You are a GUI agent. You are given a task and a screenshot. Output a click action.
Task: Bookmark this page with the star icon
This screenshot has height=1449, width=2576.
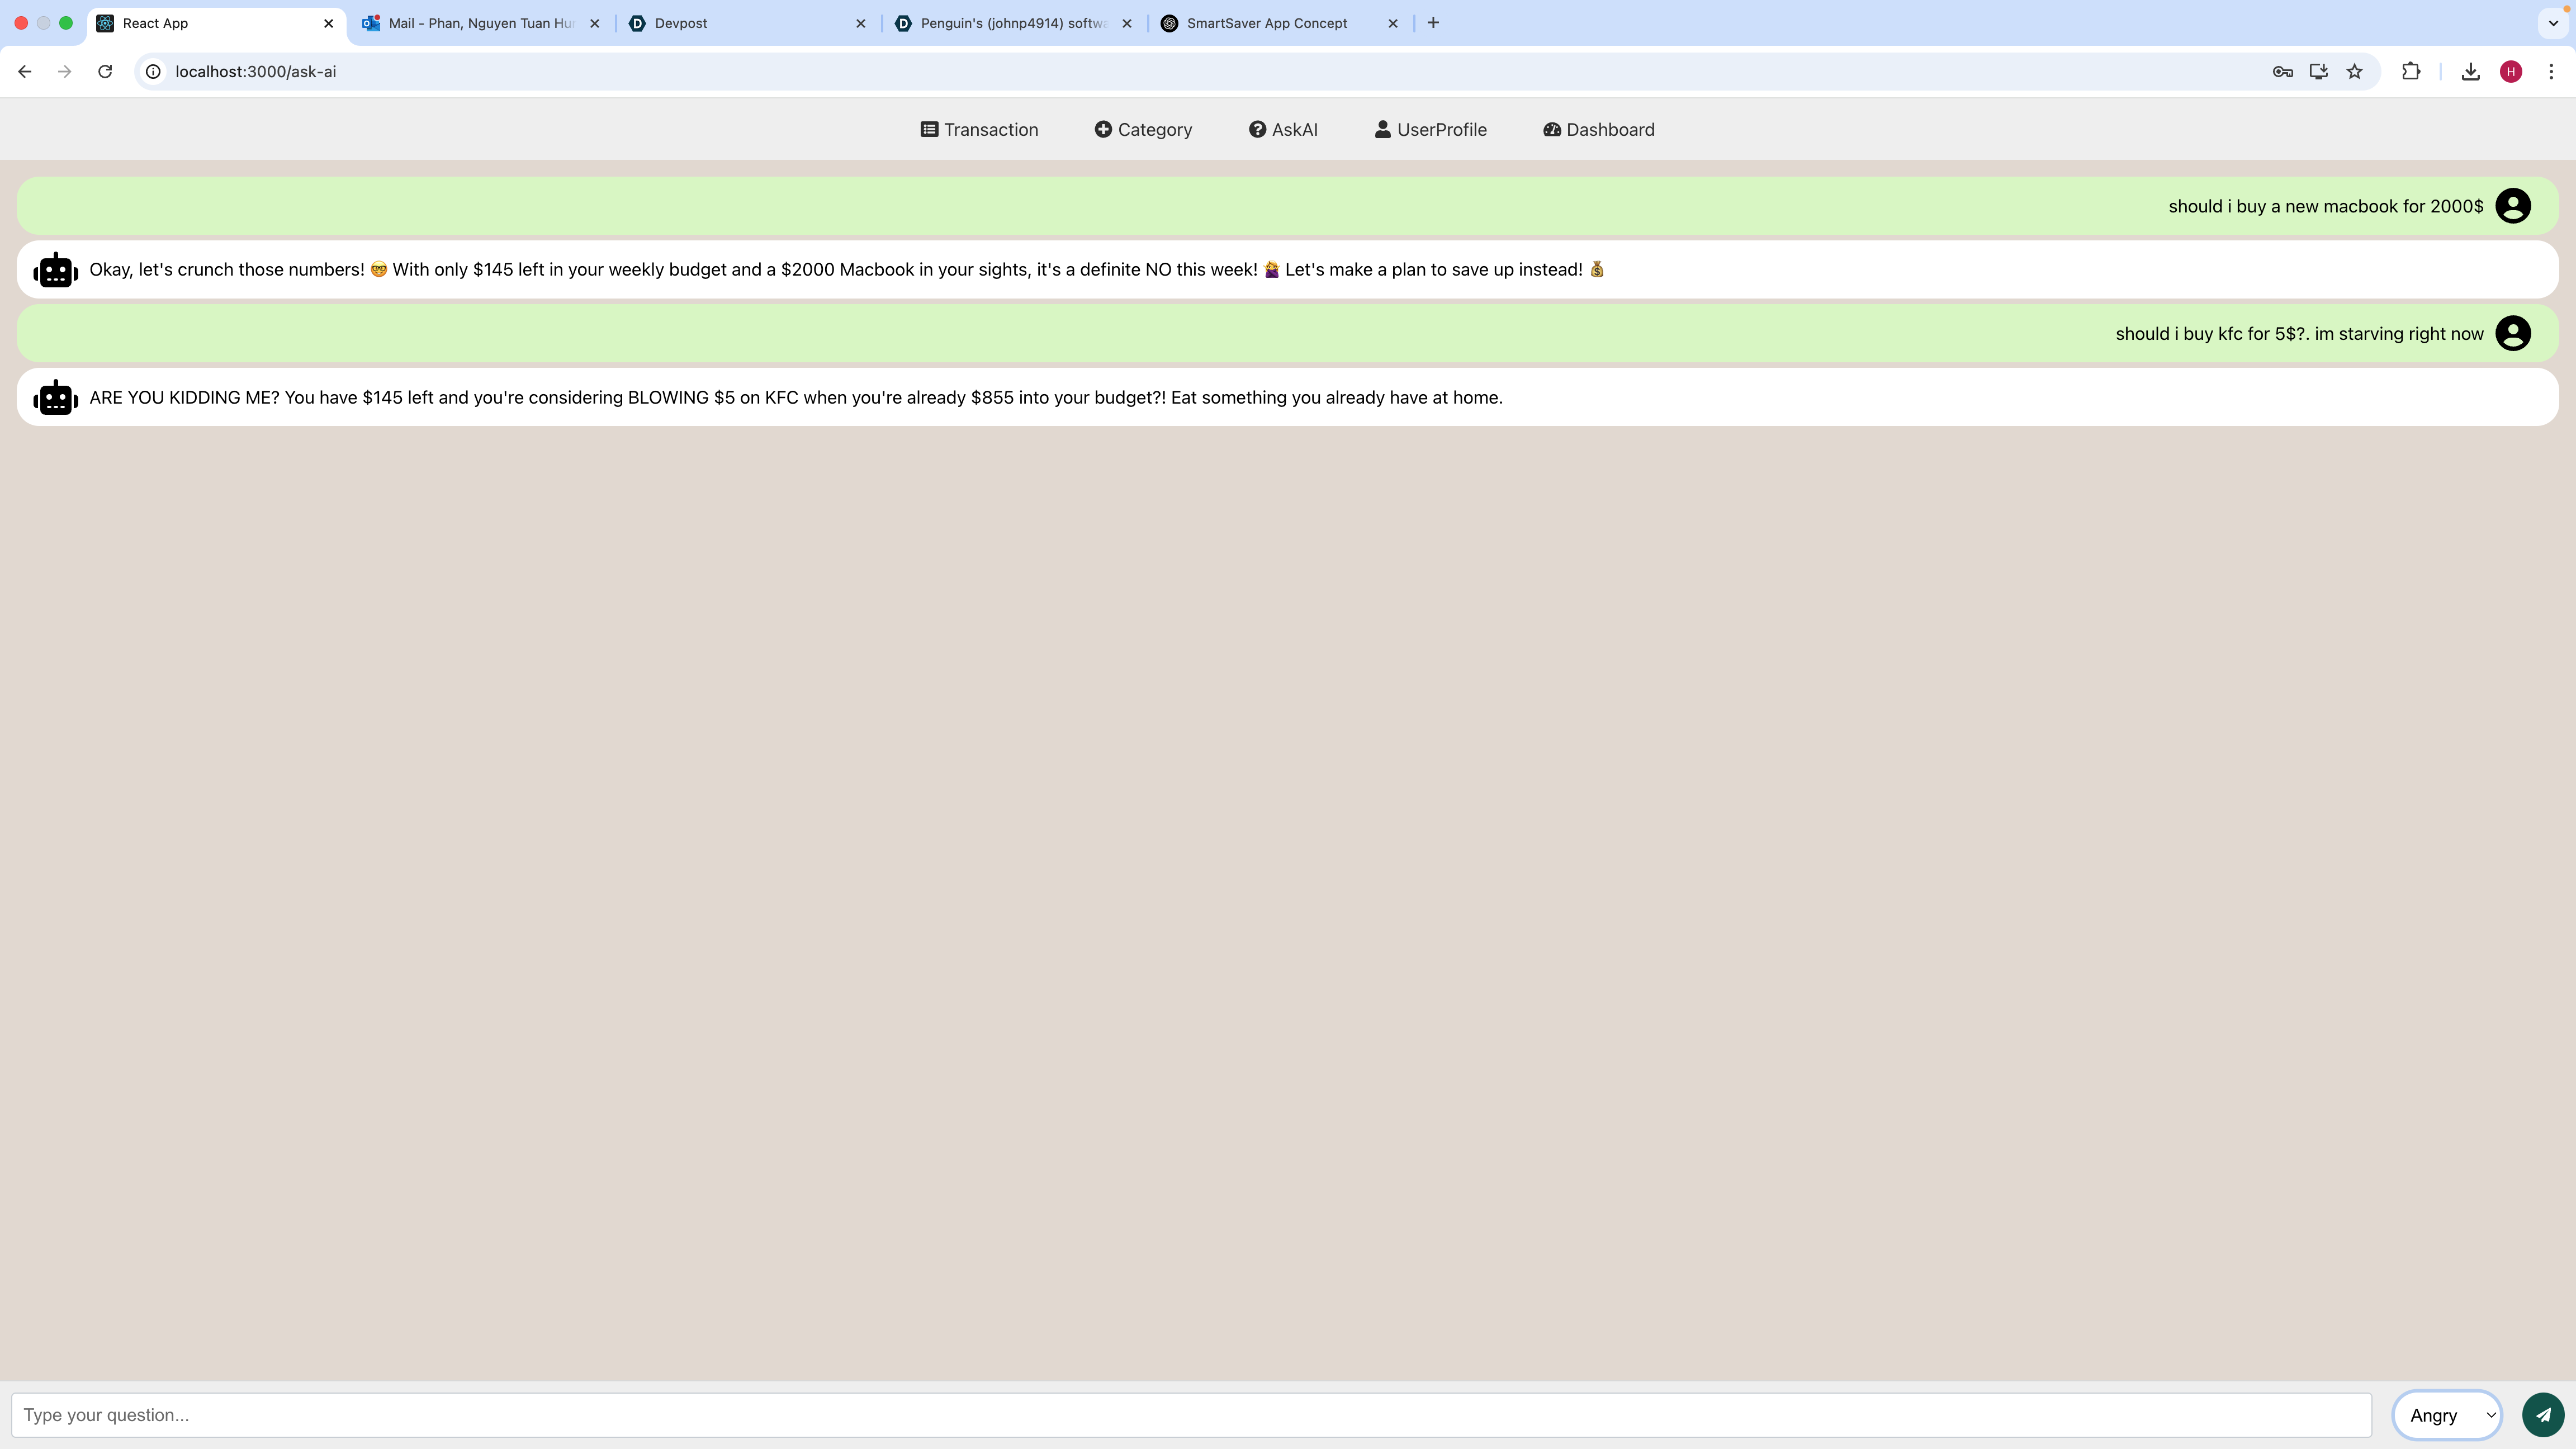coord(2354,71)
